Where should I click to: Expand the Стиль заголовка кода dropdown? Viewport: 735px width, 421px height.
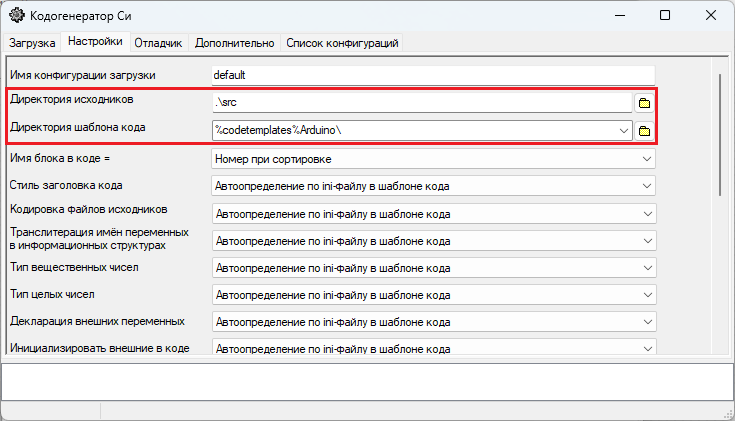coord(646,186)
